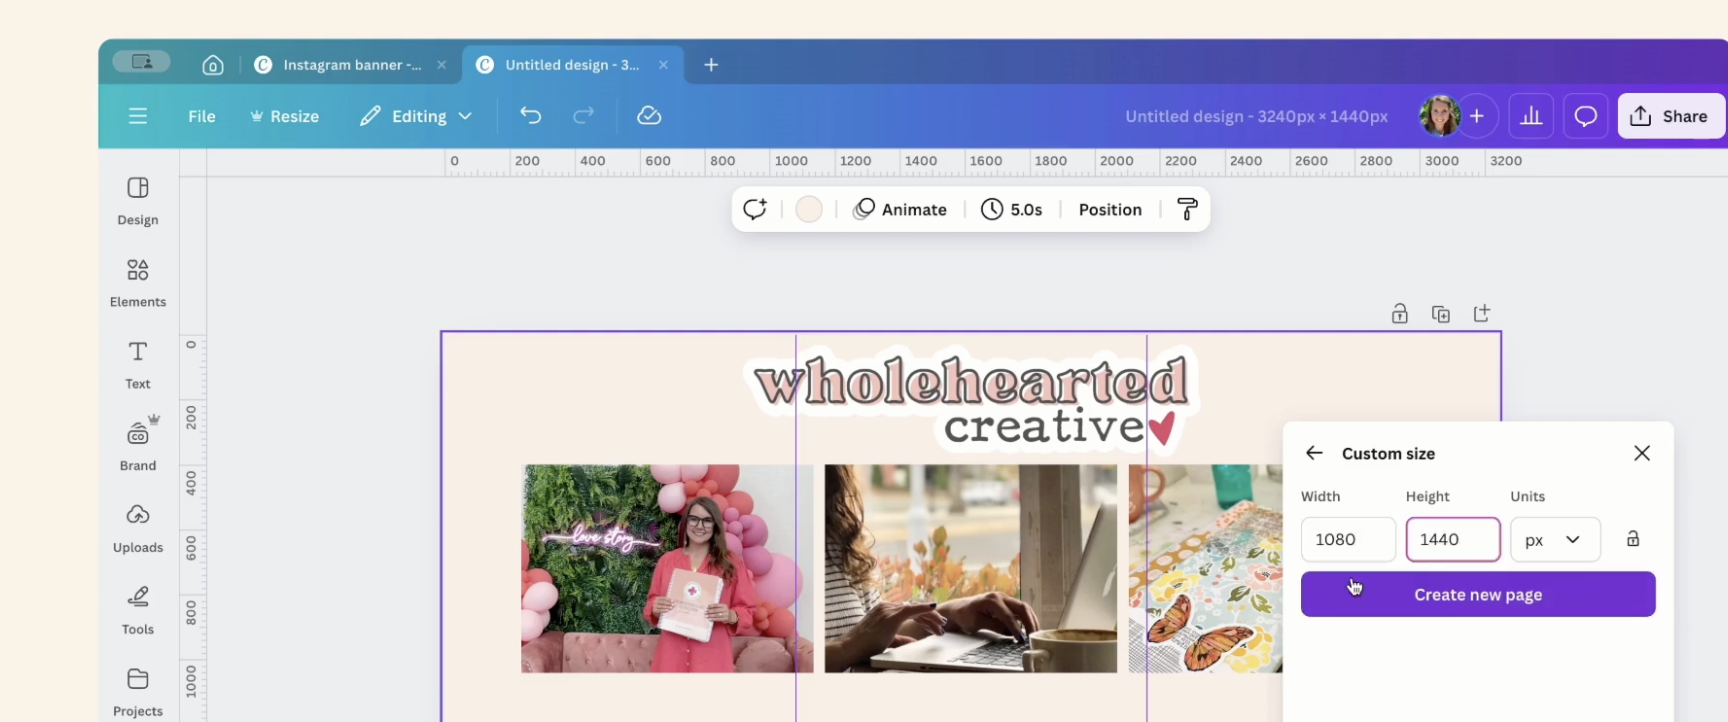The width and height of the screenshot is (1728, 722).
Task: Open the Editing mode dropdown
Action: 416,116
